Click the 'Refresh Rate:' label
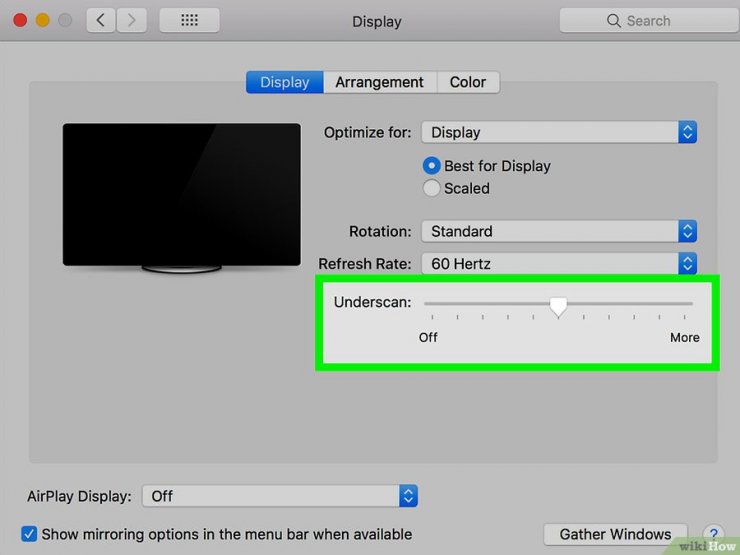 (364, 264)
